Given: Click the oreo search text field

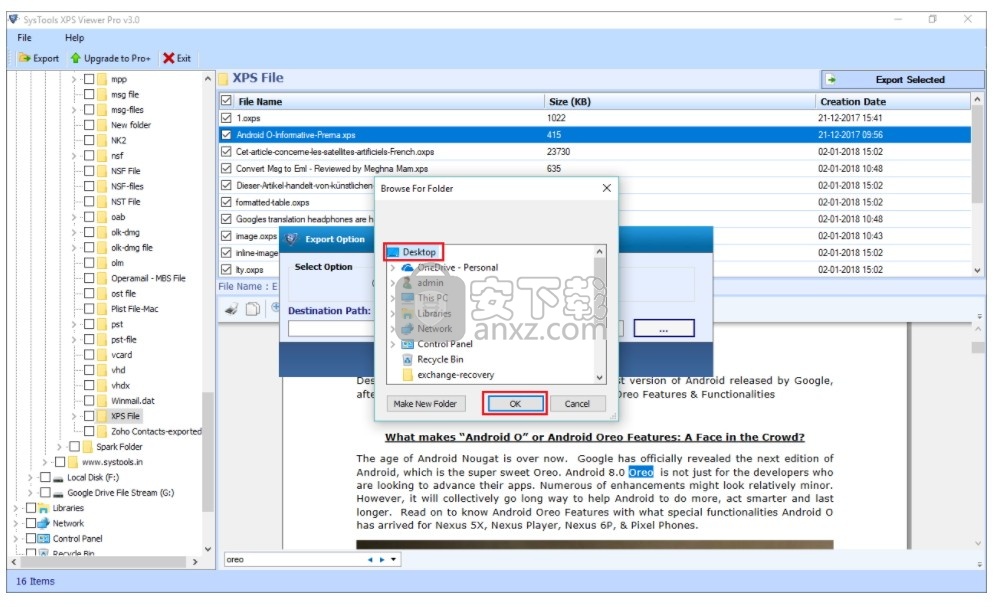Looking at the screenshot, I should click(x=294, y=560).
